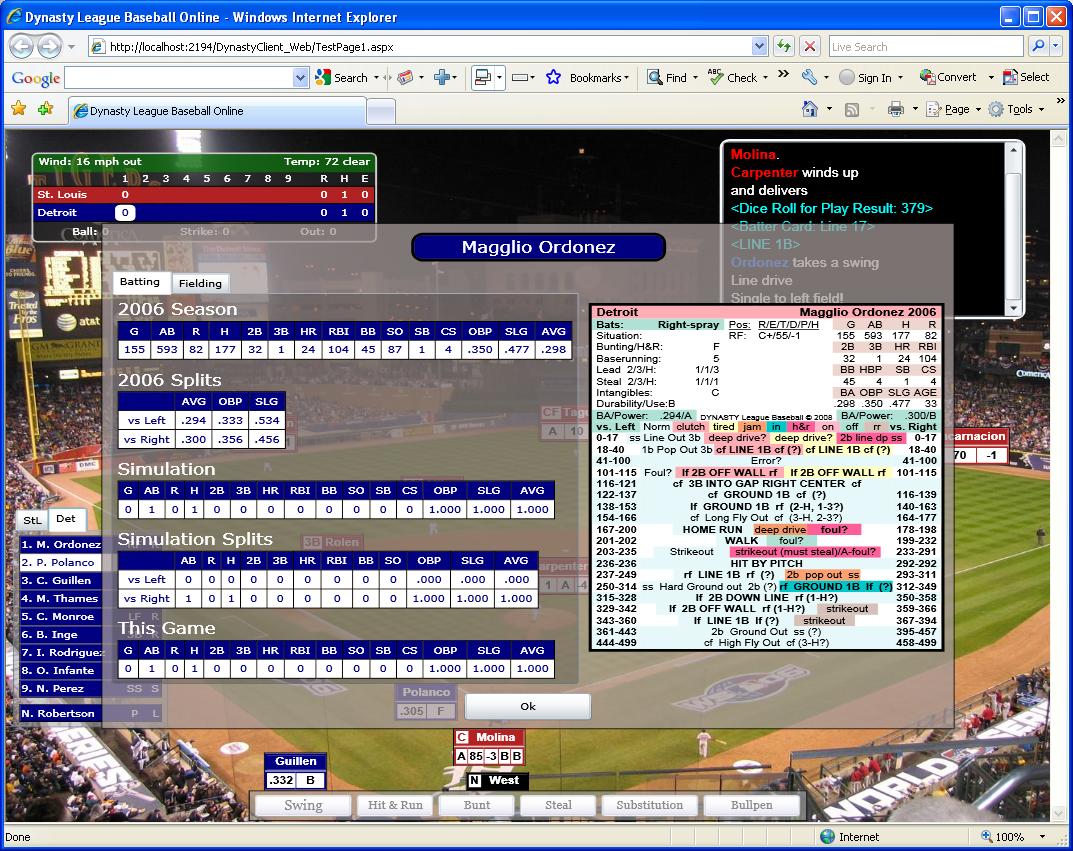Viewport: 1073px width, 851px height.
Task: Expand the Google search box dropdown
Action: (x=300, y=78)
